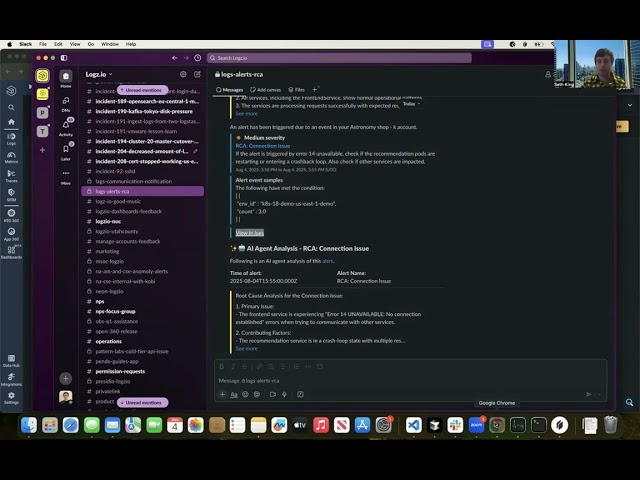Record an audio clip microphone icon
This screenshot has width=640, height=480.
pyautogui.click(x=284, y=394)
